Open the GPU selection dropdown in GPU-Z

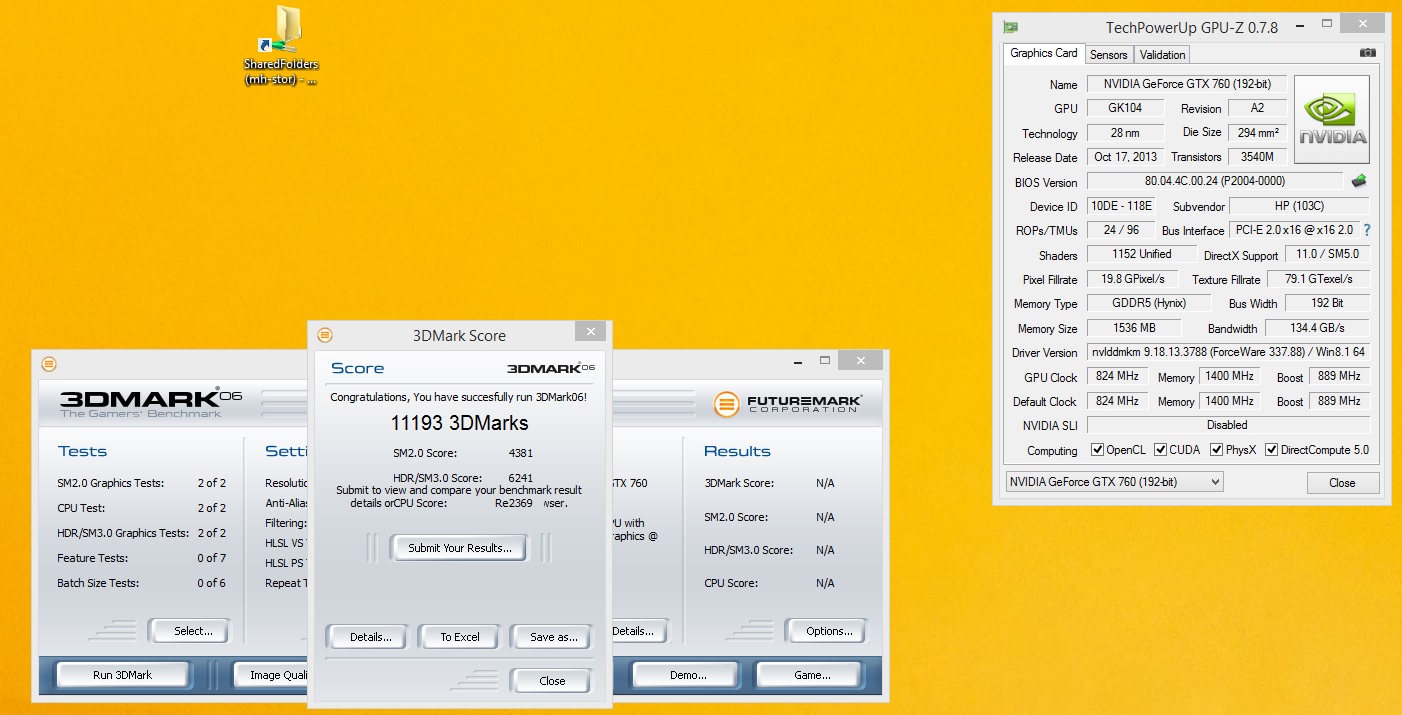(x=1113, y=482)
